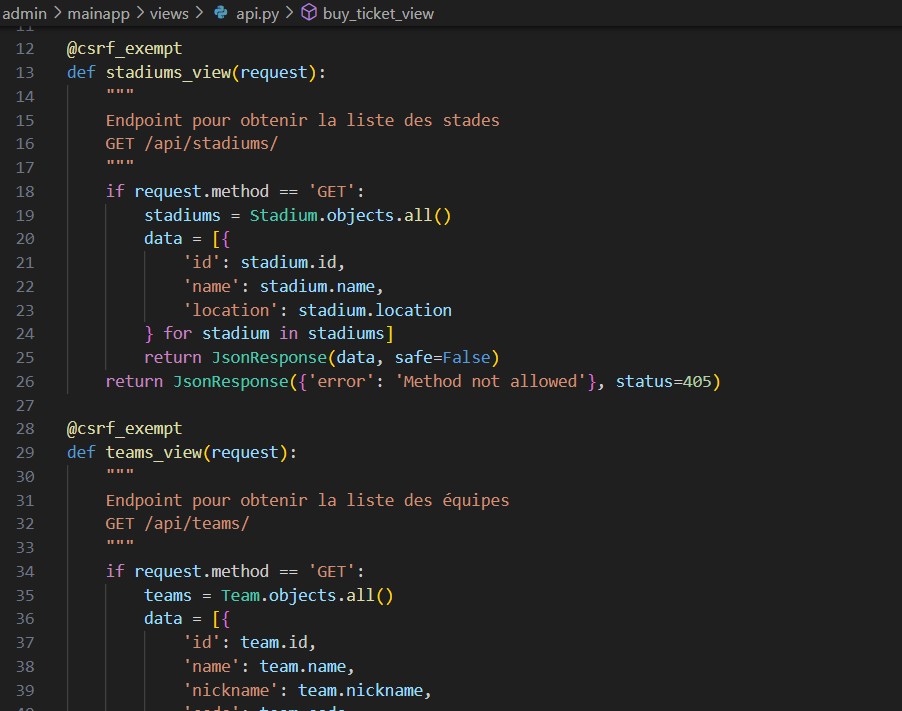Click 'for stadium in stadiums' on line 24
Viewport: 902px width, 711px height.
pyautogui.click(x=273, y=334)
